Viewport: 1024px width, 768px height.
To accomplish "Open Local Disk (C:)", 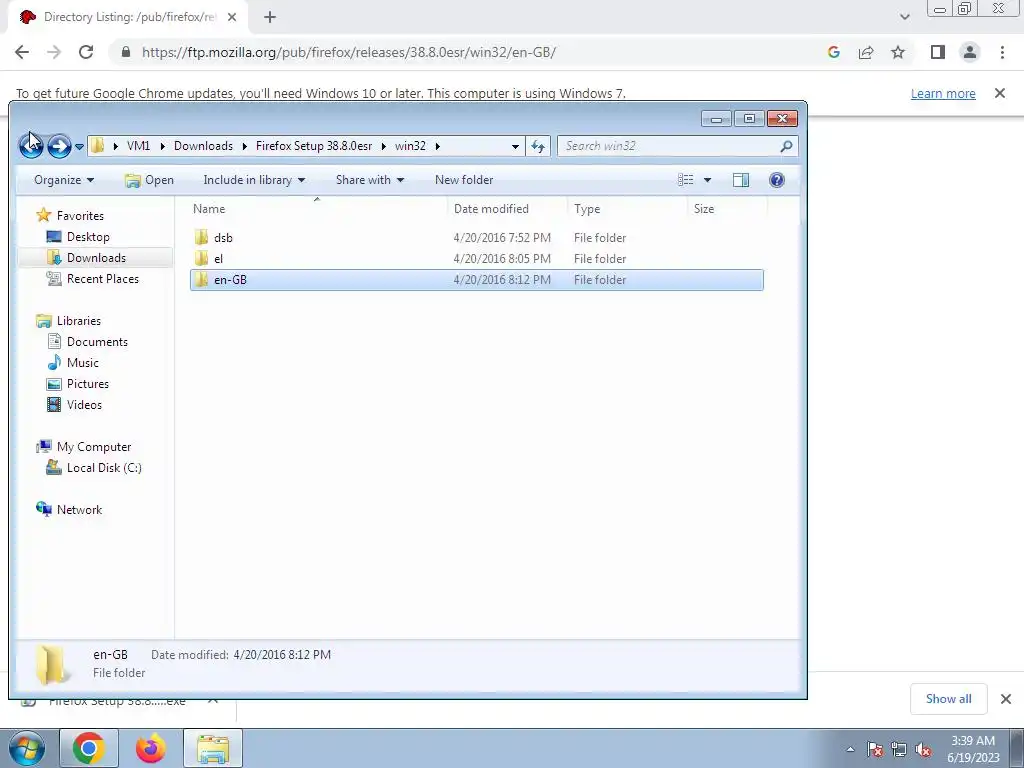I will click(x=104, y=468).
